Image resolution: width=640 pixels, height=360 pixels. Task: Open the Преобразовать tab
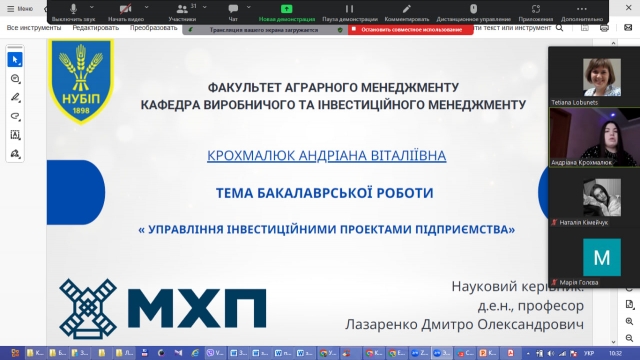click(x=153, y=28)
